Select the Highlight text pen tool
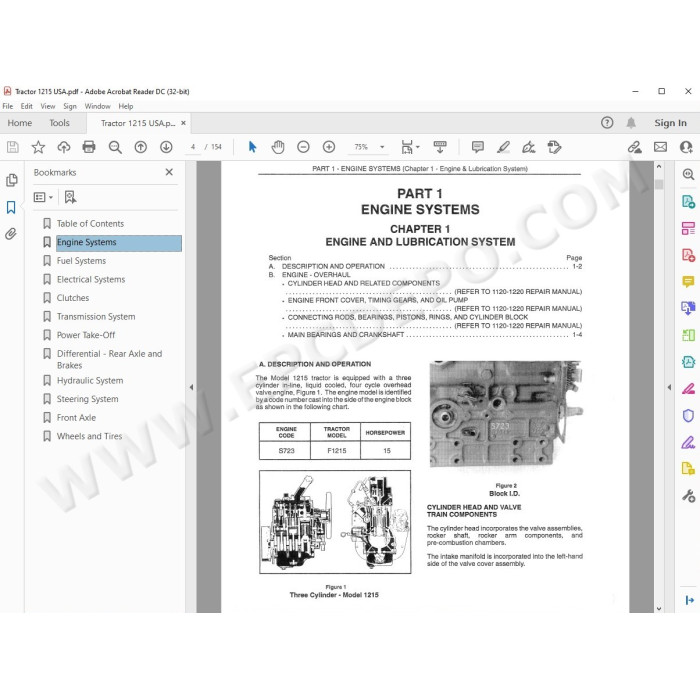Viewport: 700px width, 700px height. click(x=504, y=147)
